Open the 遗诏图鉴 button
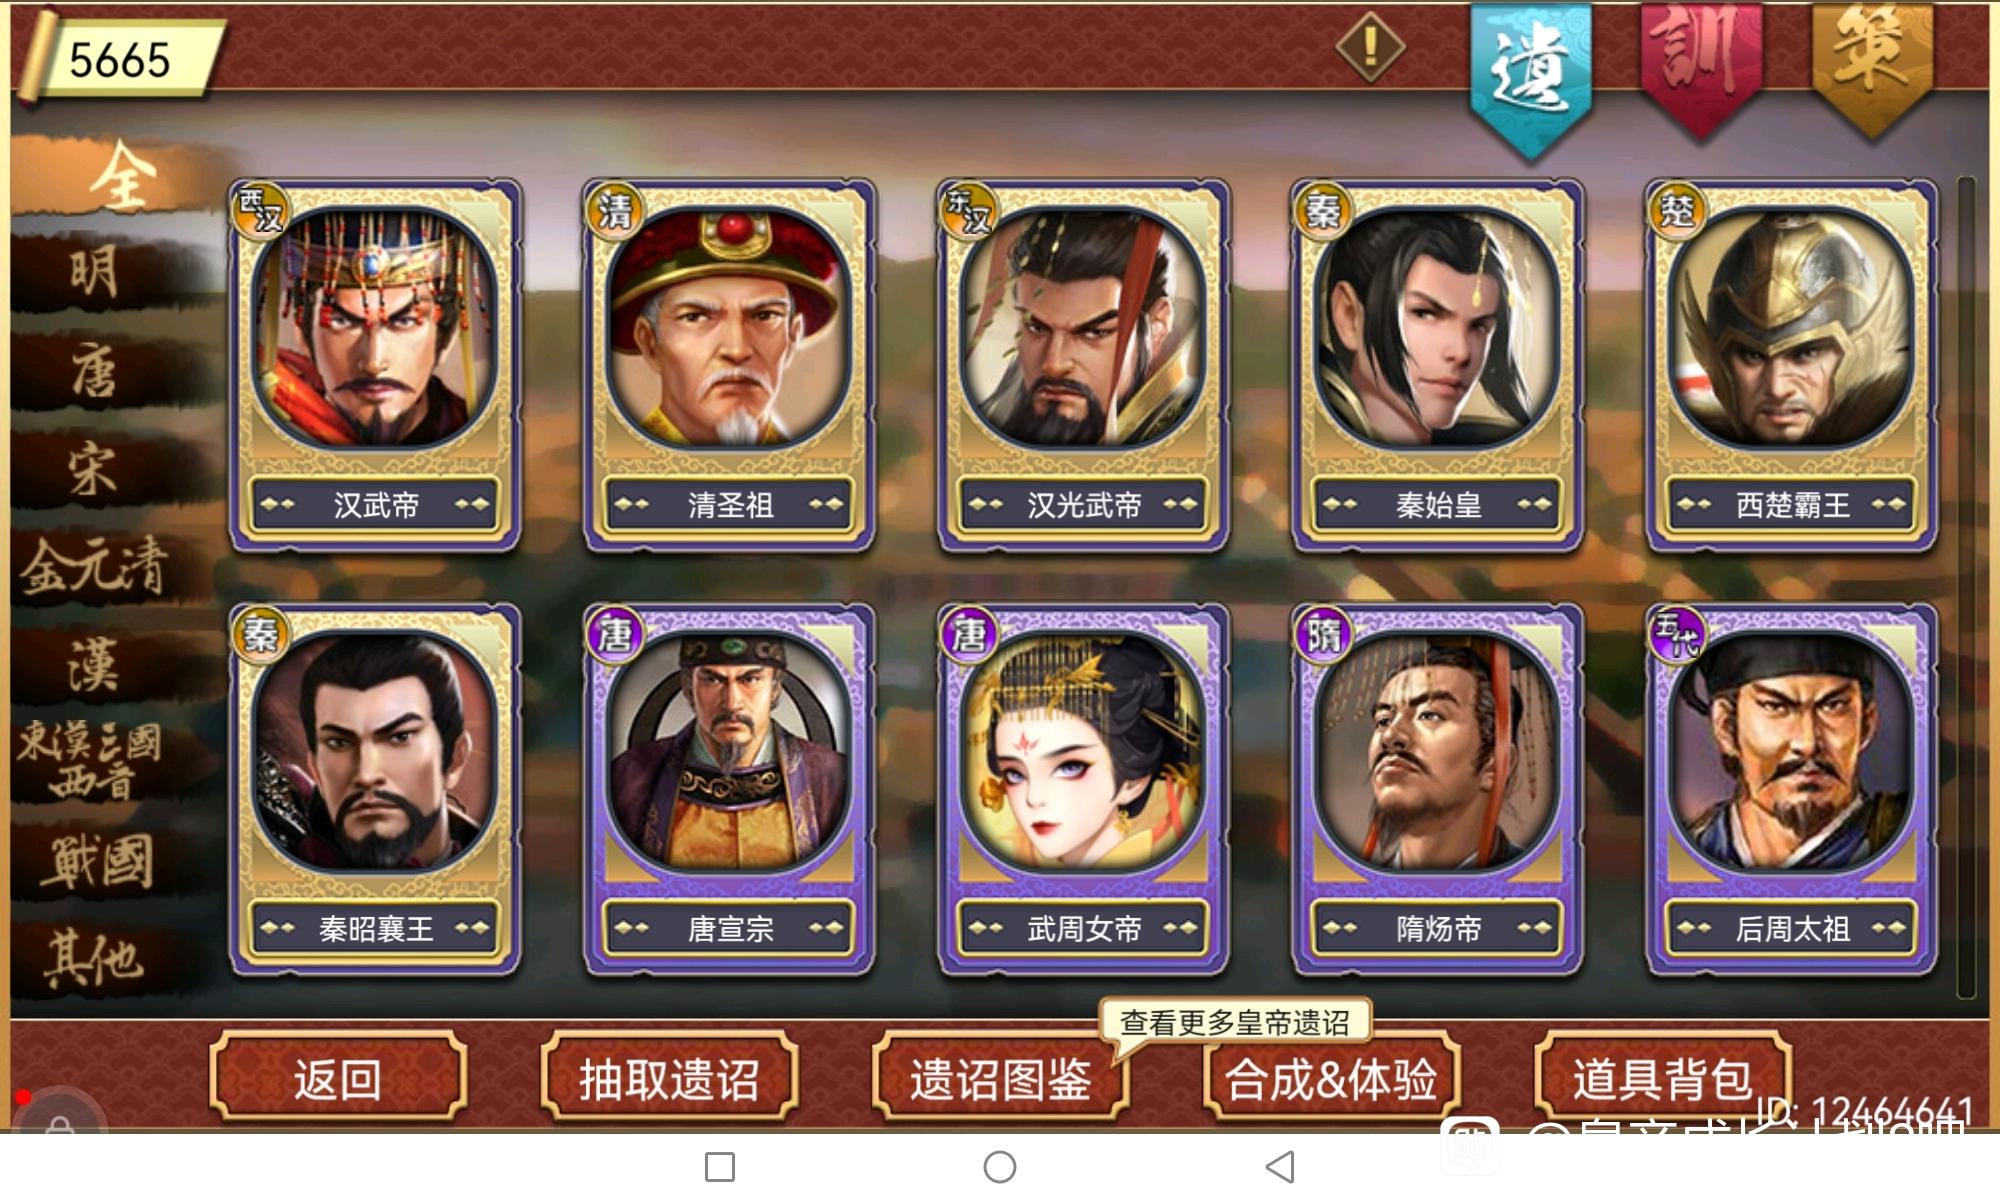Image resolution: width=2000 pixels, height=1200 pixels. (1000, 1079)
